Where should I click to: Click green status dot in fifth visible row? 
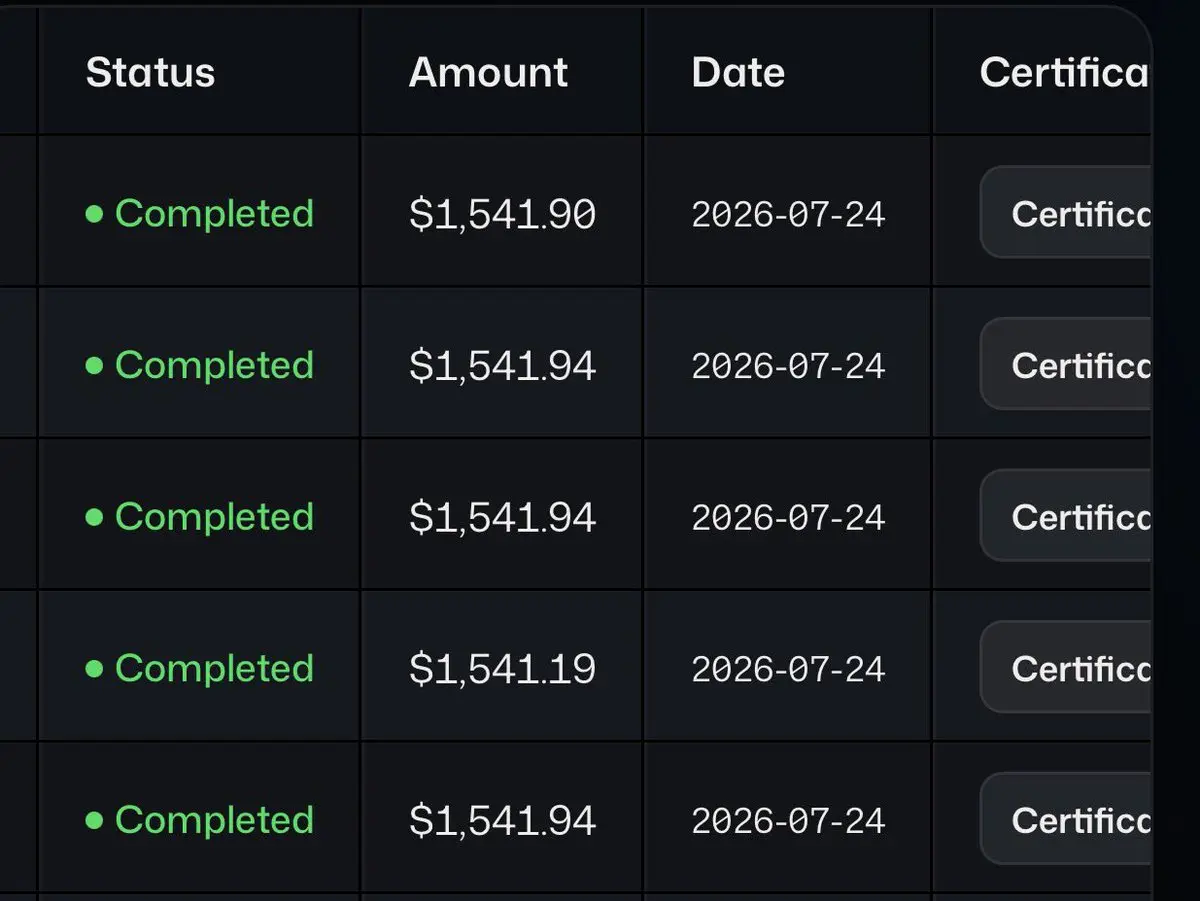tap(94, 821)
